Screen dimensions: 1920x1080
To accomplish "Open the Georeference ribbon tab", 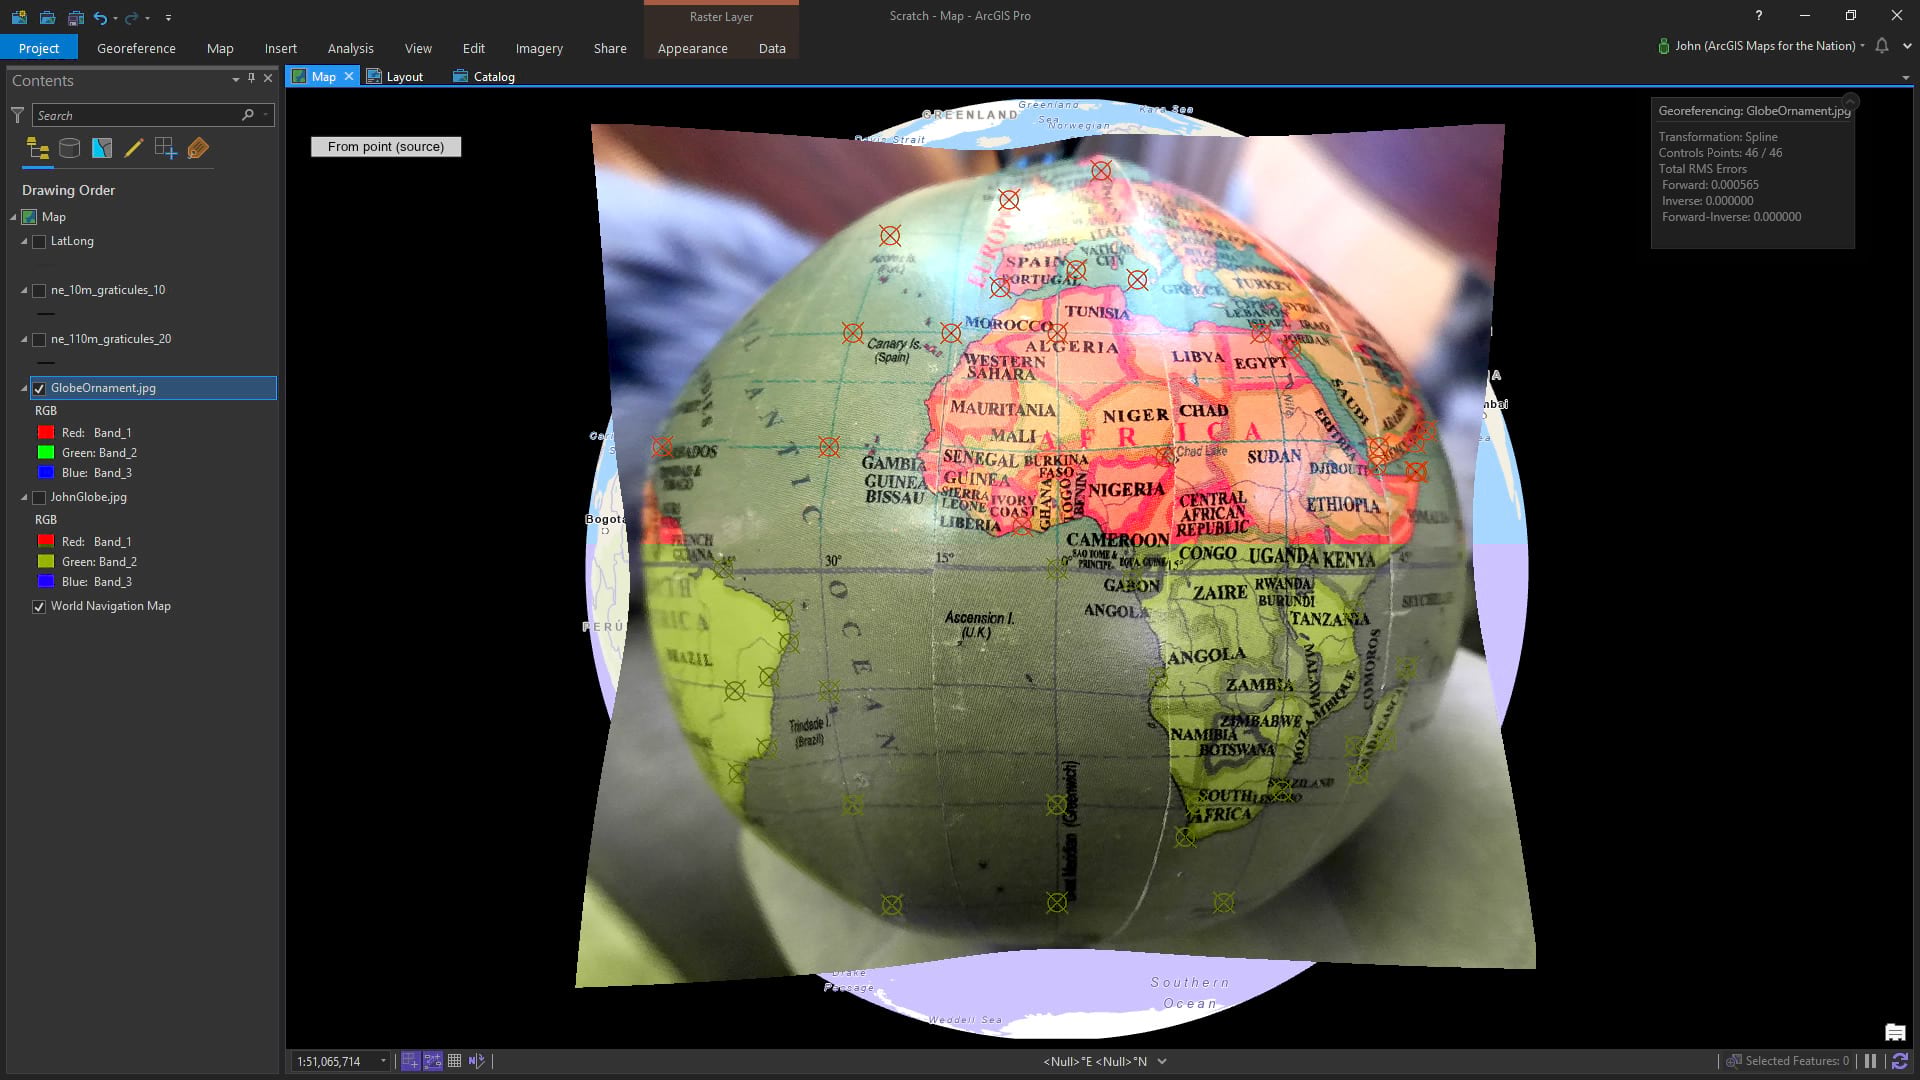I will (136, 48).
